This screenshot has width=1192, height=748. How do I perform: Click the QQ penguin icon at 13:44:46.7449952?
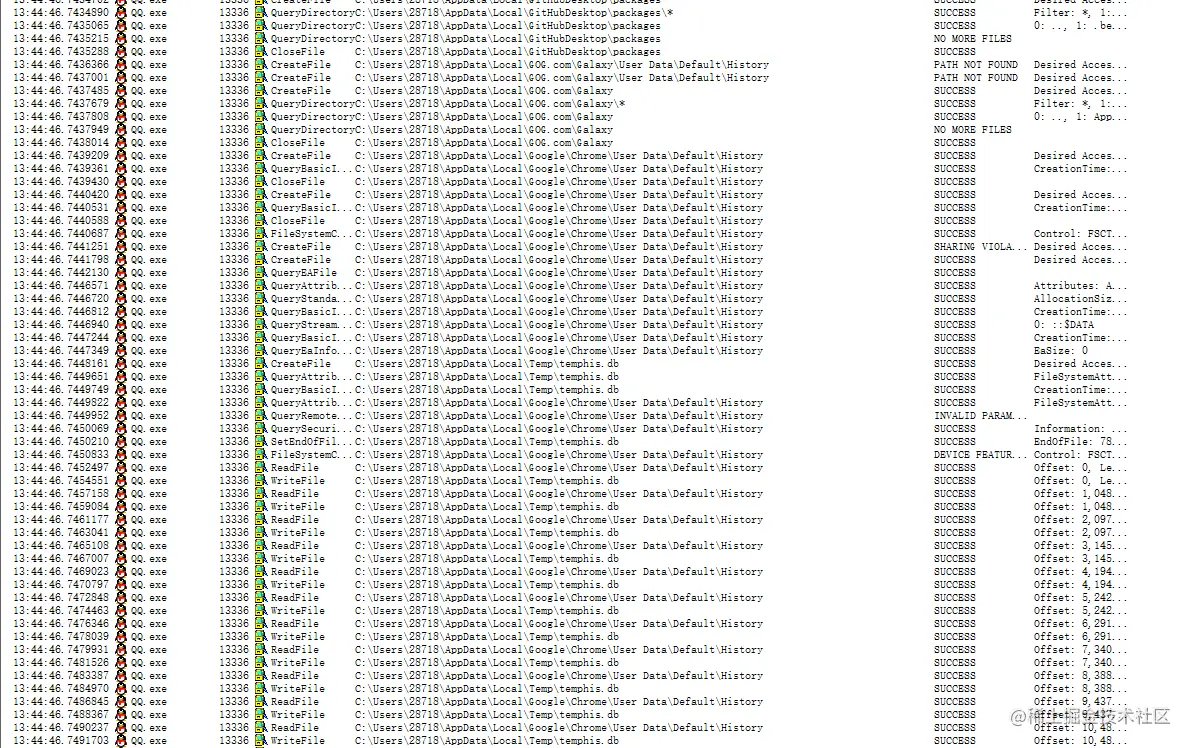(x=121, y=416)
